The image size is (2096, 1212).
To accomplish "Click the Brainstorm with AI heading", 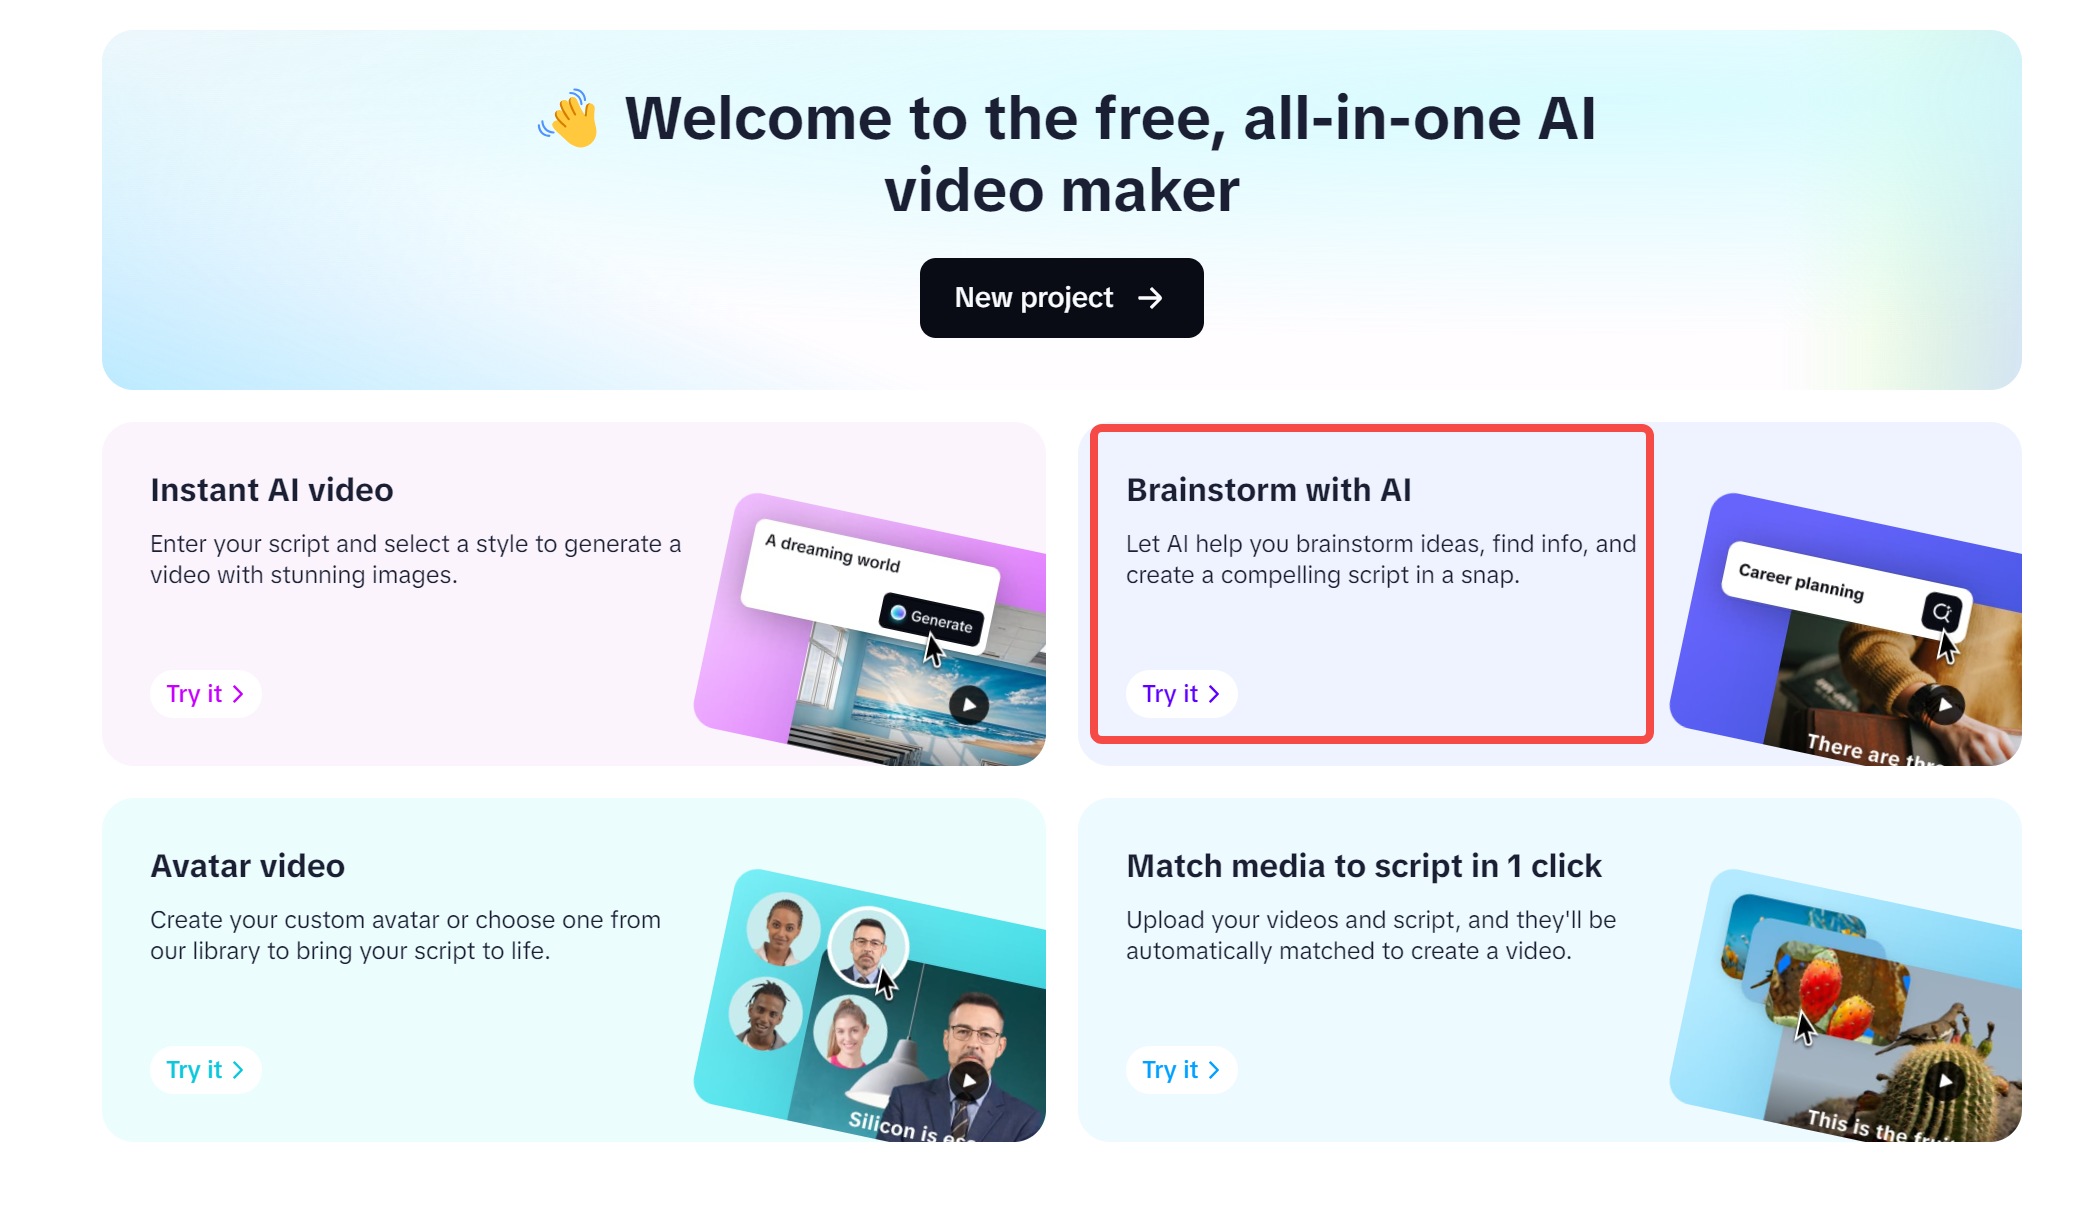I will pyautogui.click(x=1269, y=490).
